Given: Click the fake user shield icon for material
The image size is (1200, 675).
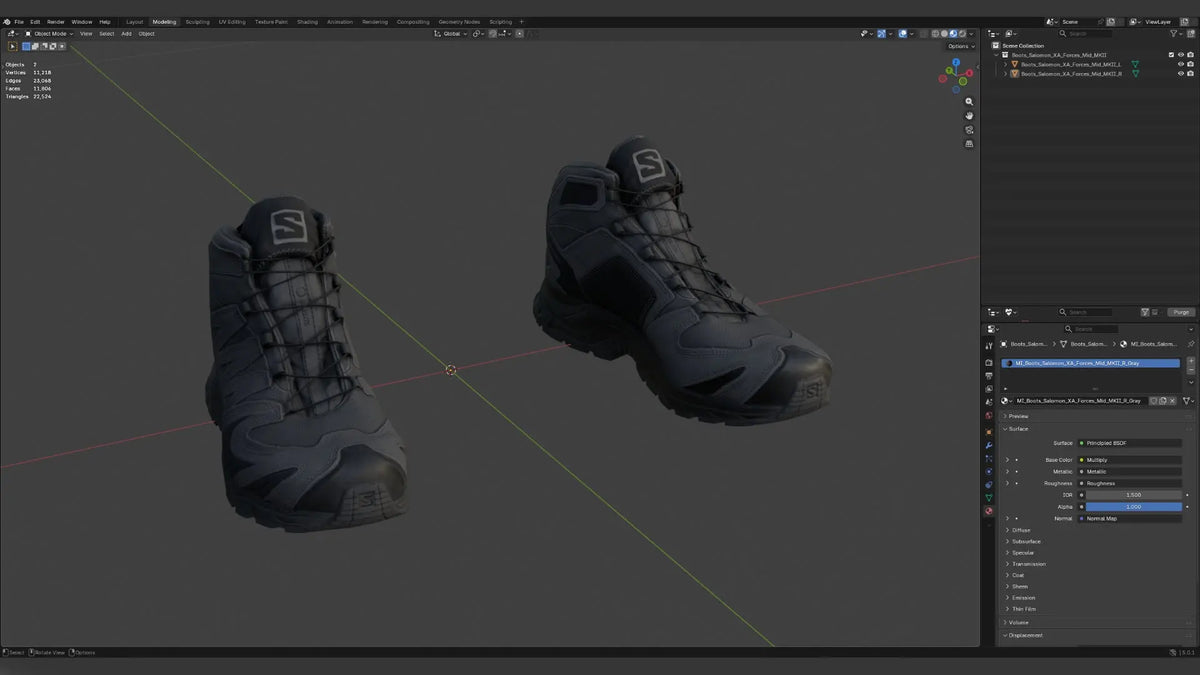Looking at the screenshot, I should click(x=1153, y=400).
